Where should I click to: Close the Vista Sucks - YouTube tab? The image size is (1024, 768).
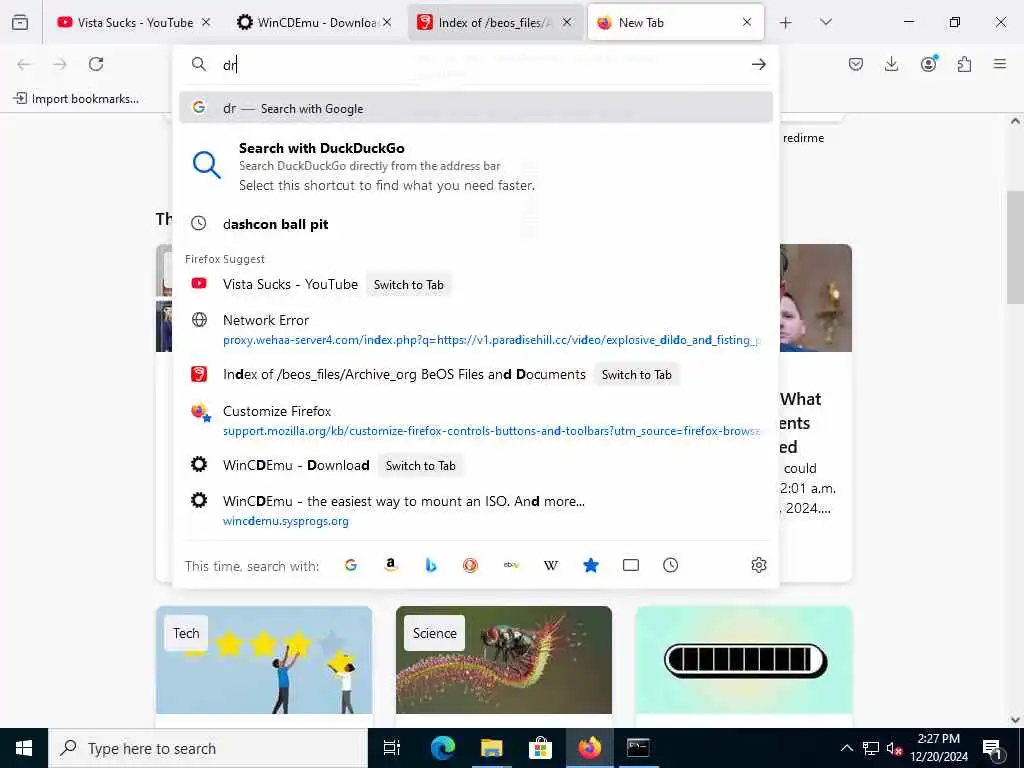pyautogui.click(x=206, y=22)
